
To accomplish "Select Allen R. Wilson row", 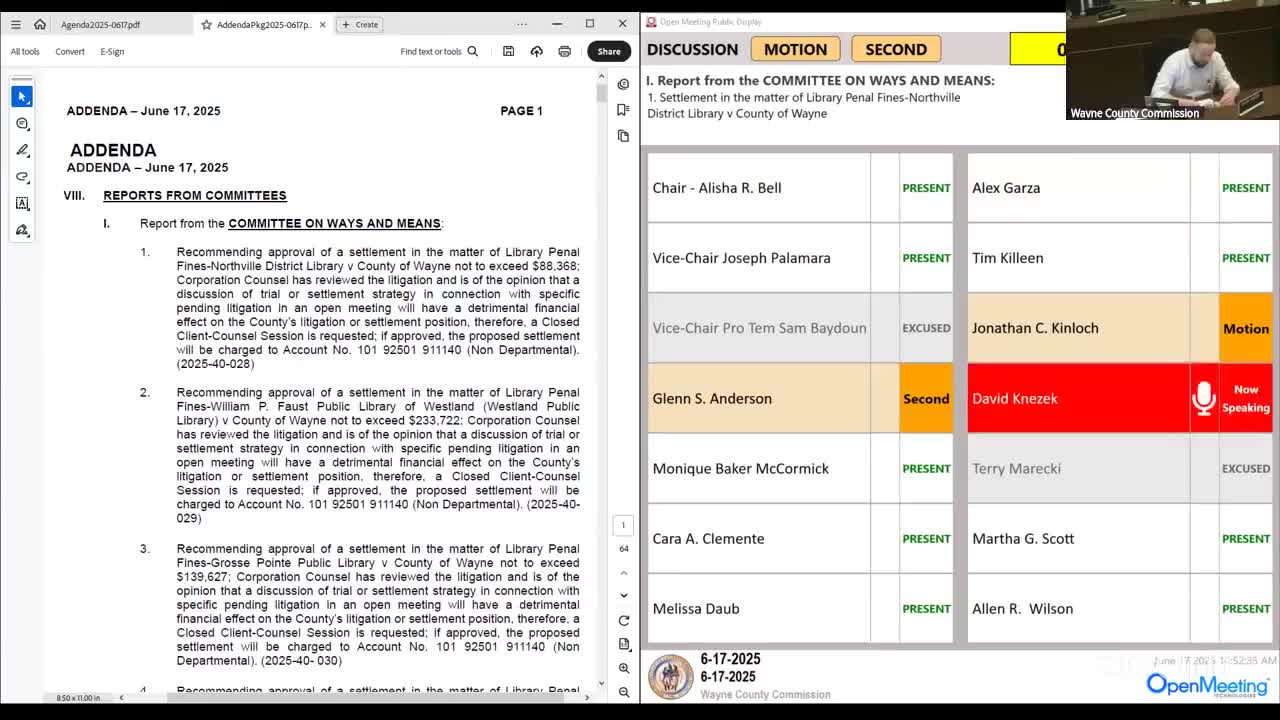I will [x=1119, y=608].
